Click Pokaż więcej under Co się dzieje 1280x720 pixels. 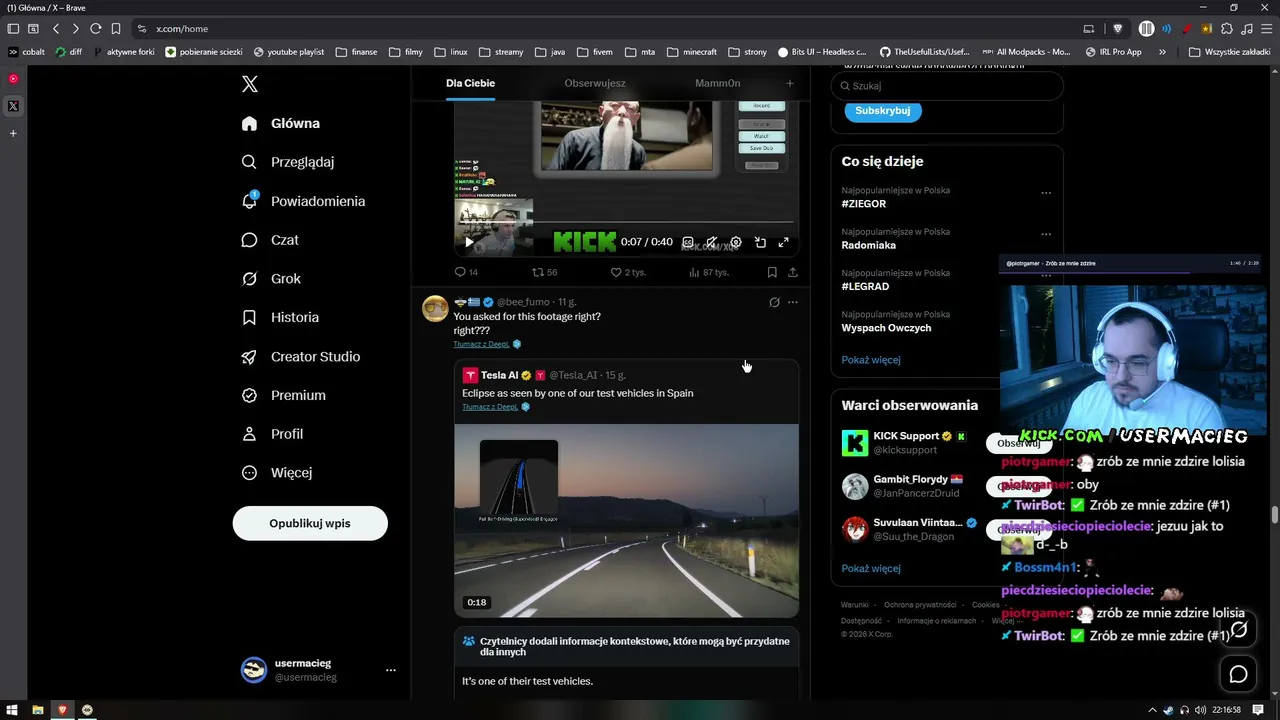click(871, 360)
